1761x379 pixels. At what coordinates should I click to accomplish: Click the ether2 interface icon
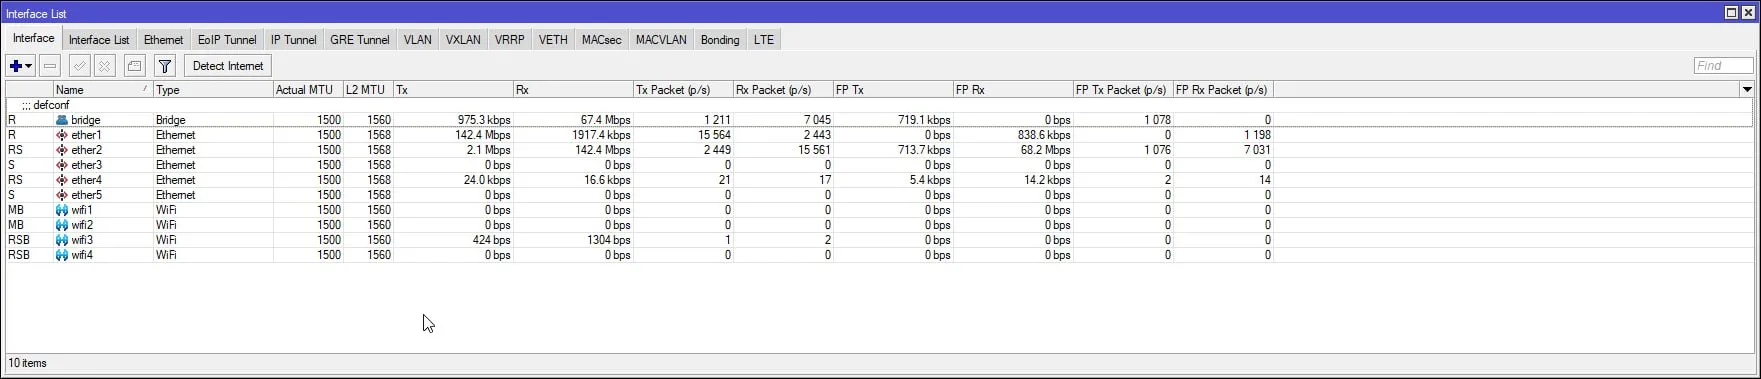pyautogui.click(x=62, y=150)
